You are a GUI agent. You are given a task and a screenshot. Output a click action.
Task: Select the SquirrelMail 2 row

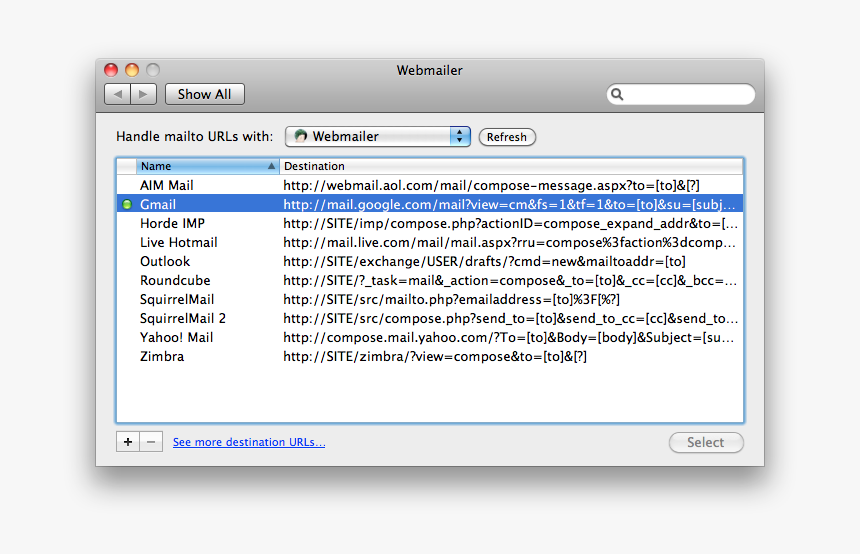(x=430, y=319)
